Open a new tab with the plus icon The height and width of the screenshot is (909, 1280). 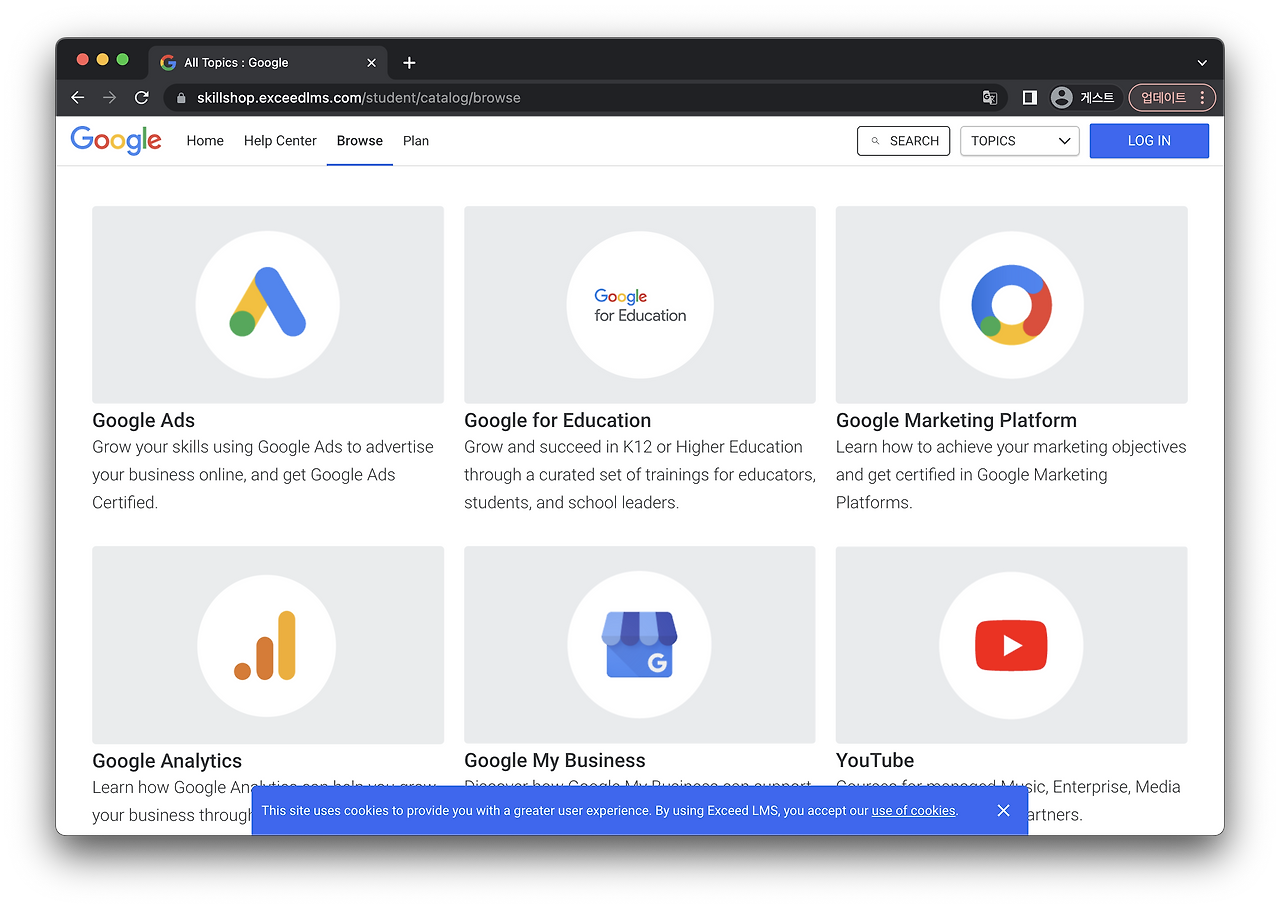pyautogui.click(x=409, y=62)
